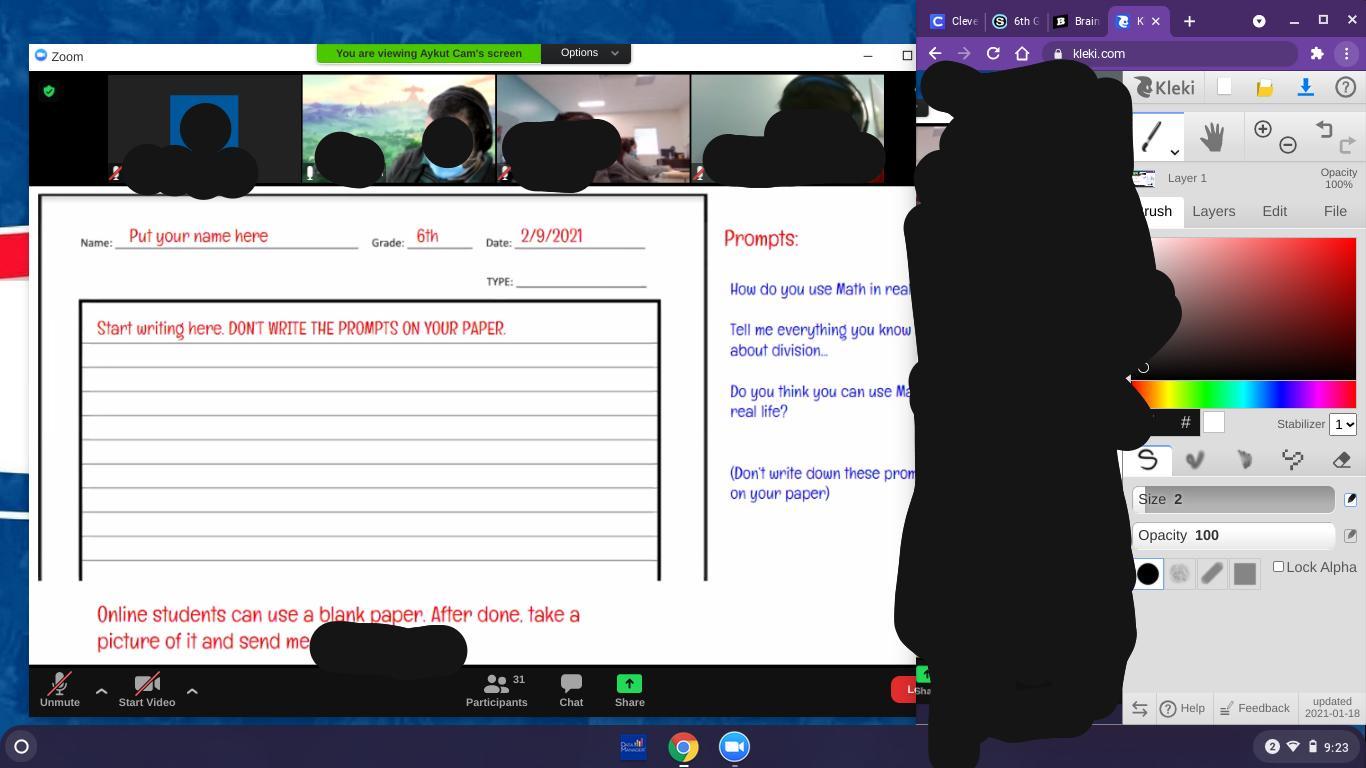Click the kleki.com address bar
Screen dimensions: 1366x768
(1170, 54)
